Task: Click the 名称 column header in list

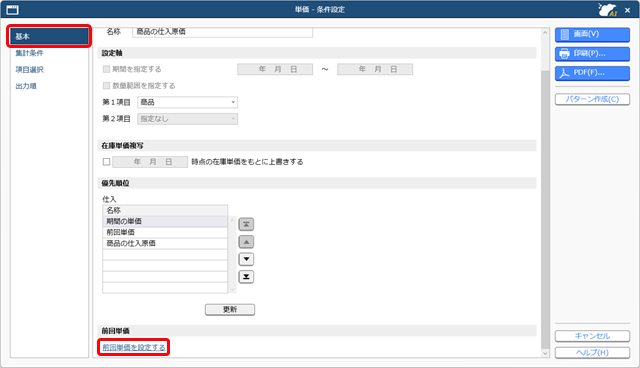Action: (x=165, y=210)
